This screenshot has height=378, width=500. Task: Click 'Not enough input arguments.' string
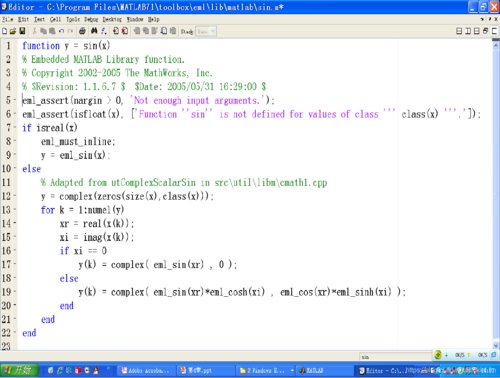[x=197, y=100]
